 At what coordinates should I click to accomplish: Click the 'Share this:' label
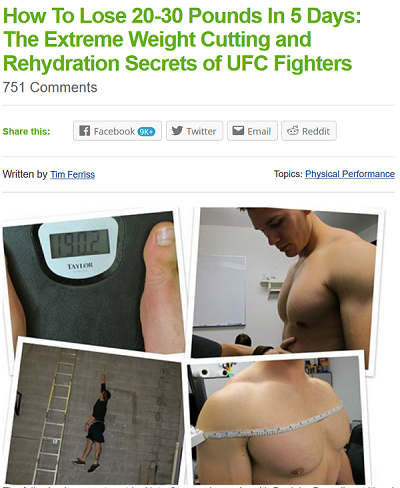click(26, 131)
